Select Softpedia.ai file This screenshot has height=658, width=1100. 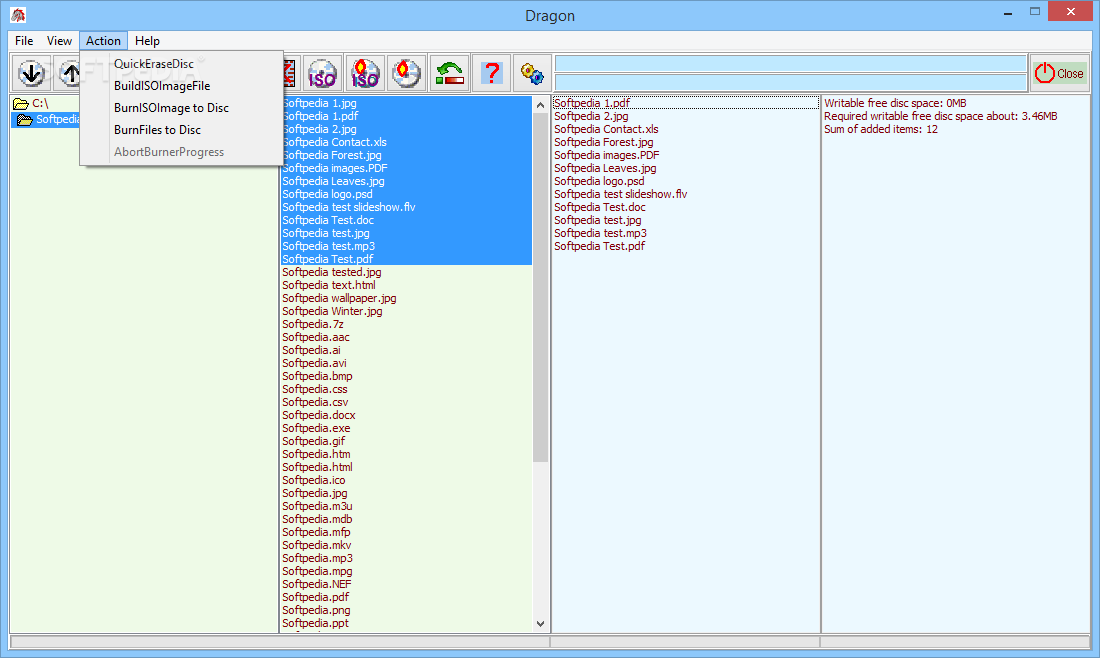coord(311,350)
